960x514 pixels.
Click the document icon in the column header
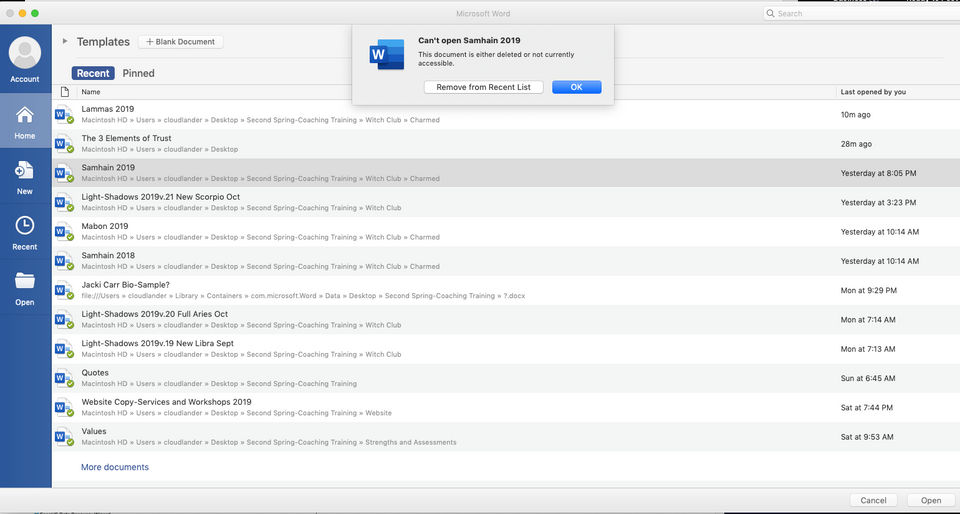[x=64, y=92]
